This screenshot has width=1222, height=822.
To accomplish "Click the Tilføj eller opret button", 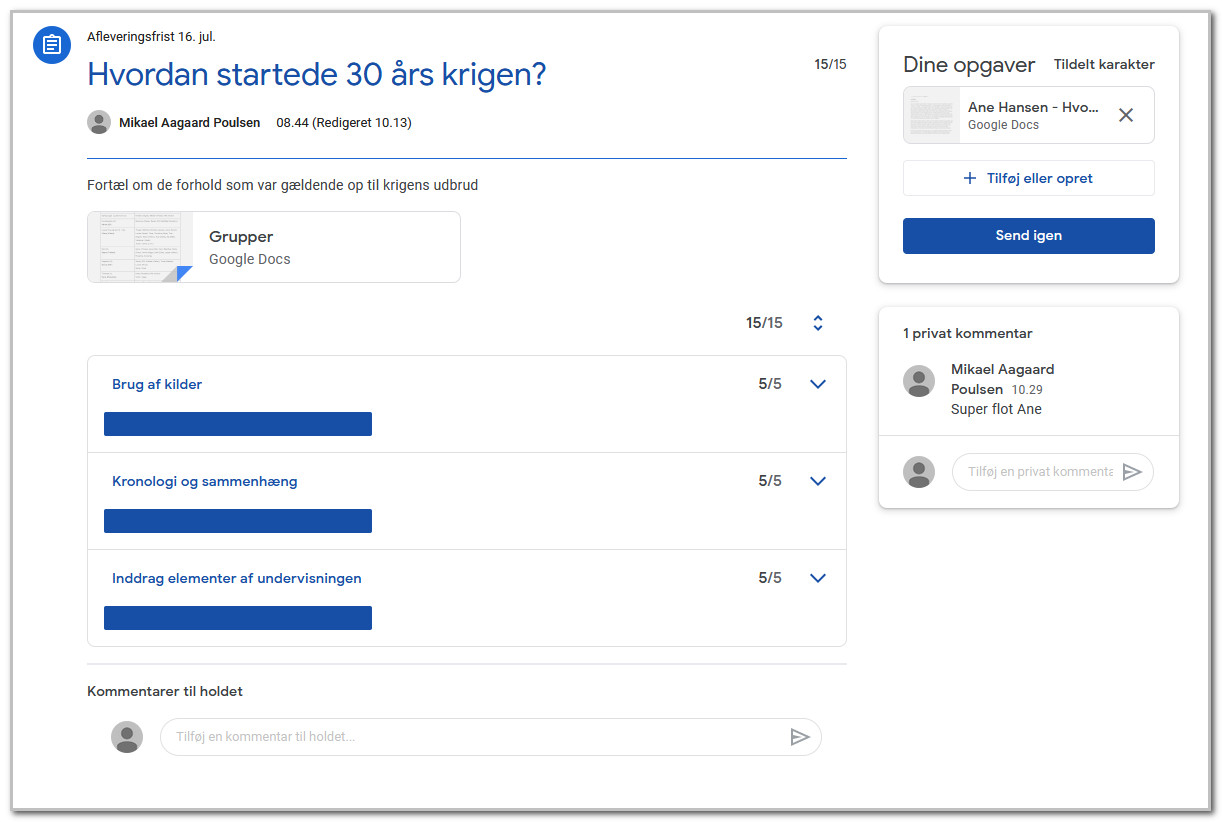I will tap(1029, 178).
